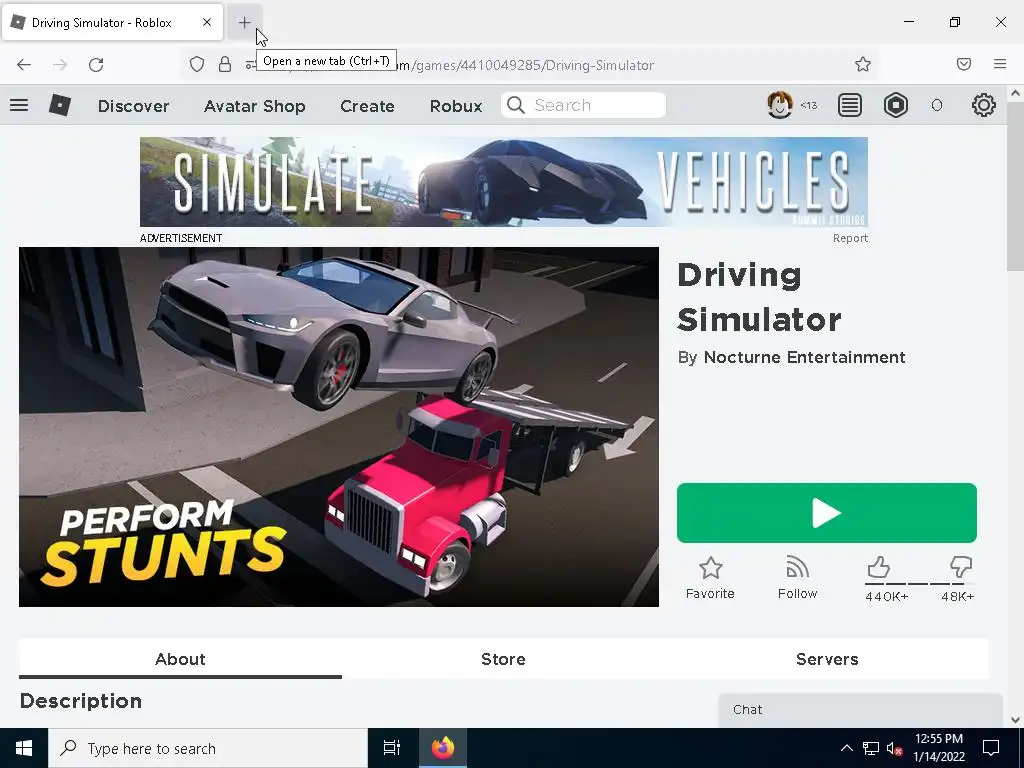The width and height of the screenshot is (1024, 768).
Task: Open Firefox application menu
Action: click(x=1000, y=64)
